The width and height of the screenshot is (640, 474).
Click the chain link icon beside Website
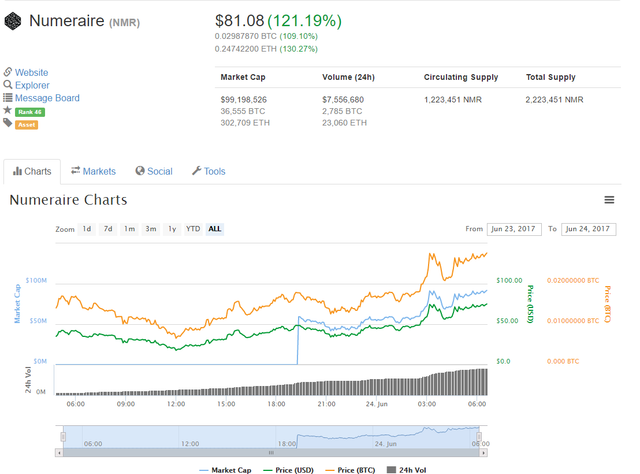pos(8,72)
